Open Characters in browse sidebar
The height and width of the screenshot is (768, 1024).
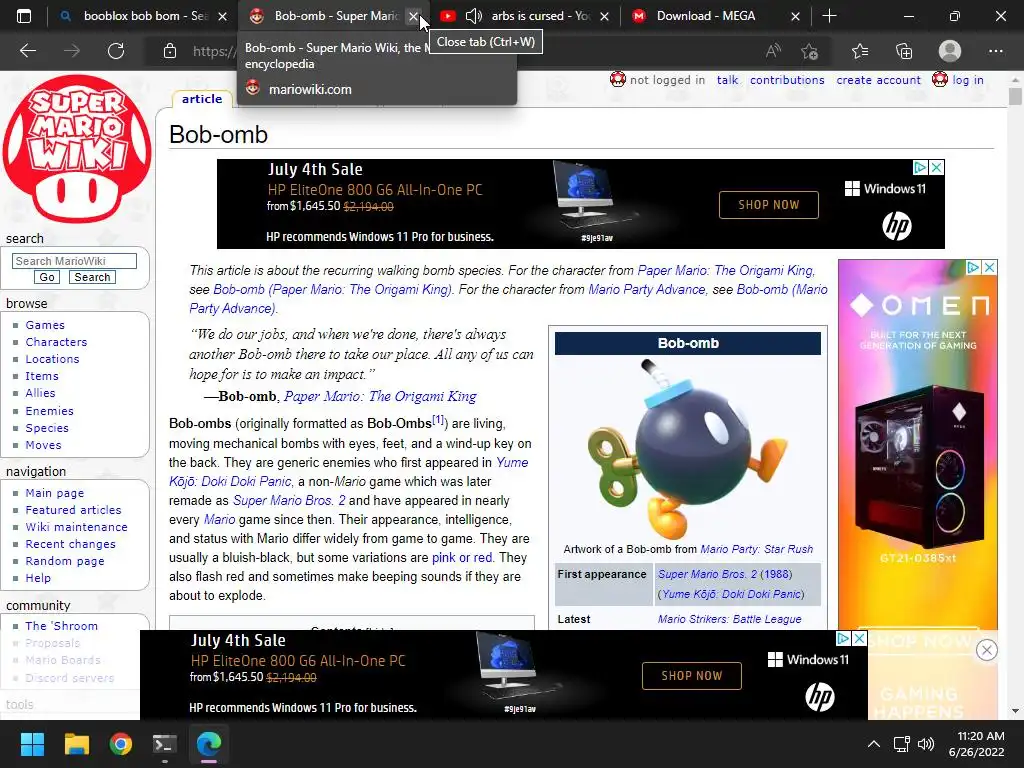pos(56,342)
